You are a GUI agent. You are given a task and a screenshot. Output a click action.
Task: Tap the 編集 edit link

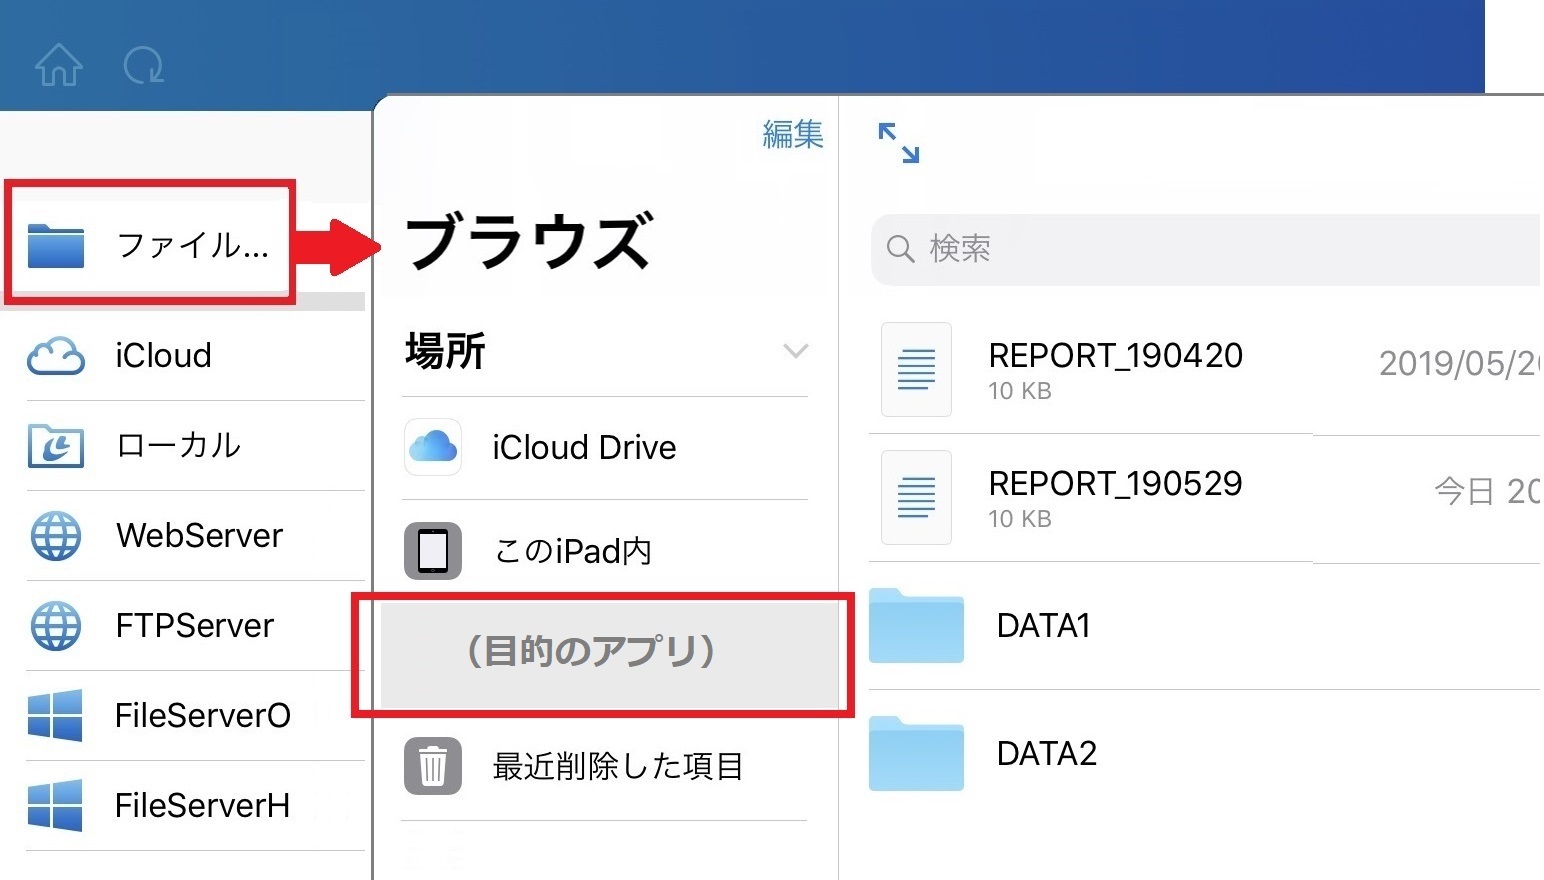tap(792, 134)
